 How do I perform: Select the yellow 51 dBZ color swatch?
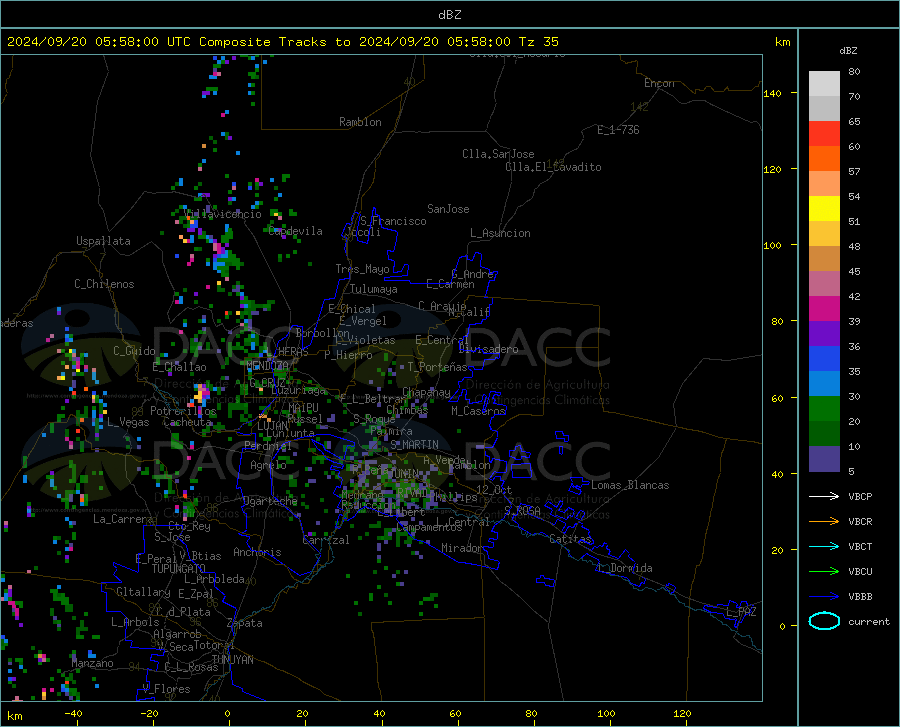point(824,209)
